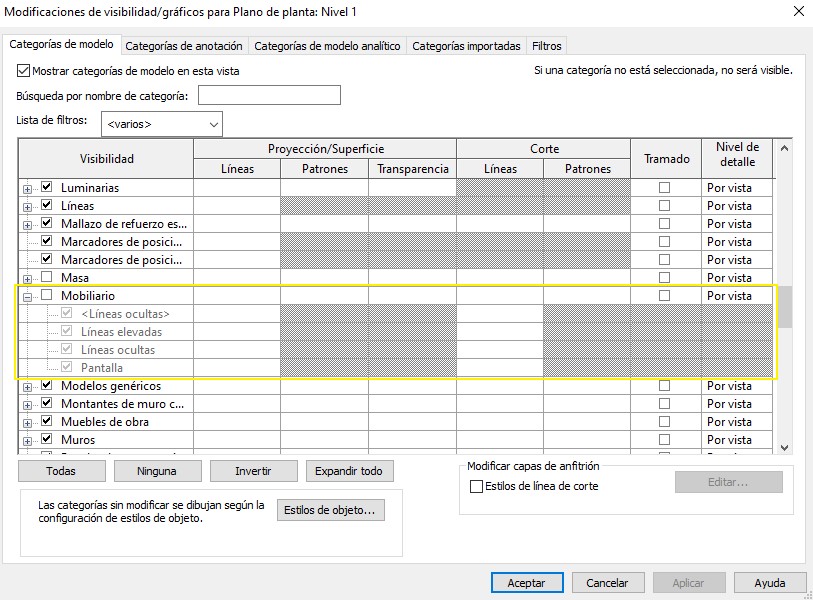Go to Categorías importadas tab
Screen dimensions: 813x600
tap(466, 46)
